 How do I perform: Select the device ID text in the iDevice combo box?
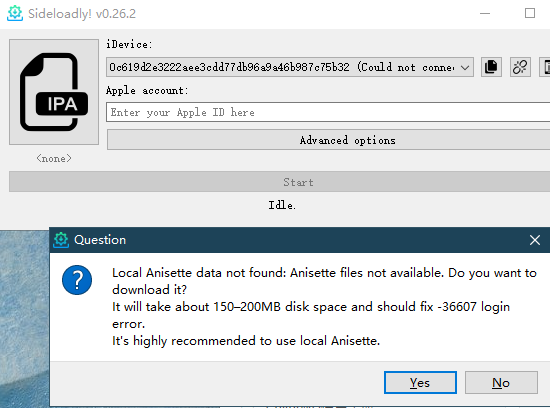229,67
